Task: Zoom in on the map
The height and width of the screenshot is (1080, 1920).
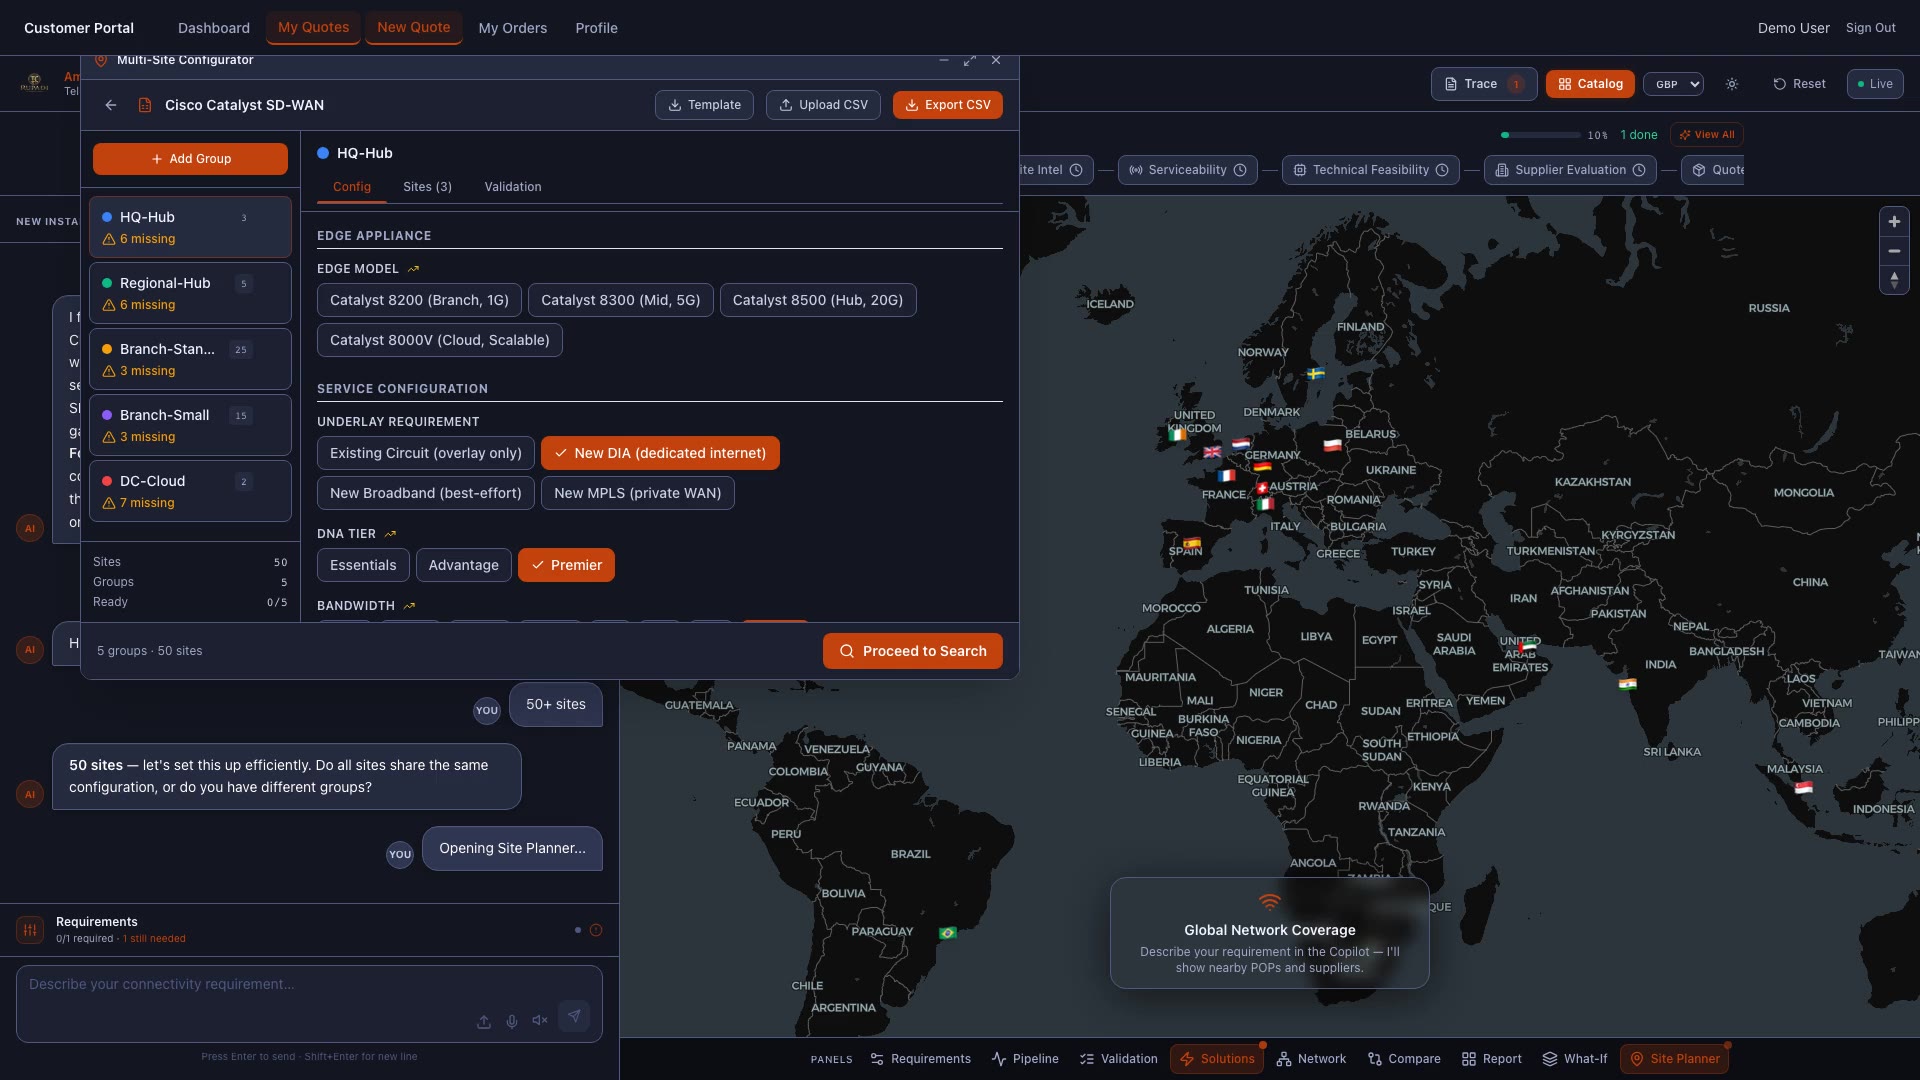Action: pyautogui.click(x=1894, y=222)
